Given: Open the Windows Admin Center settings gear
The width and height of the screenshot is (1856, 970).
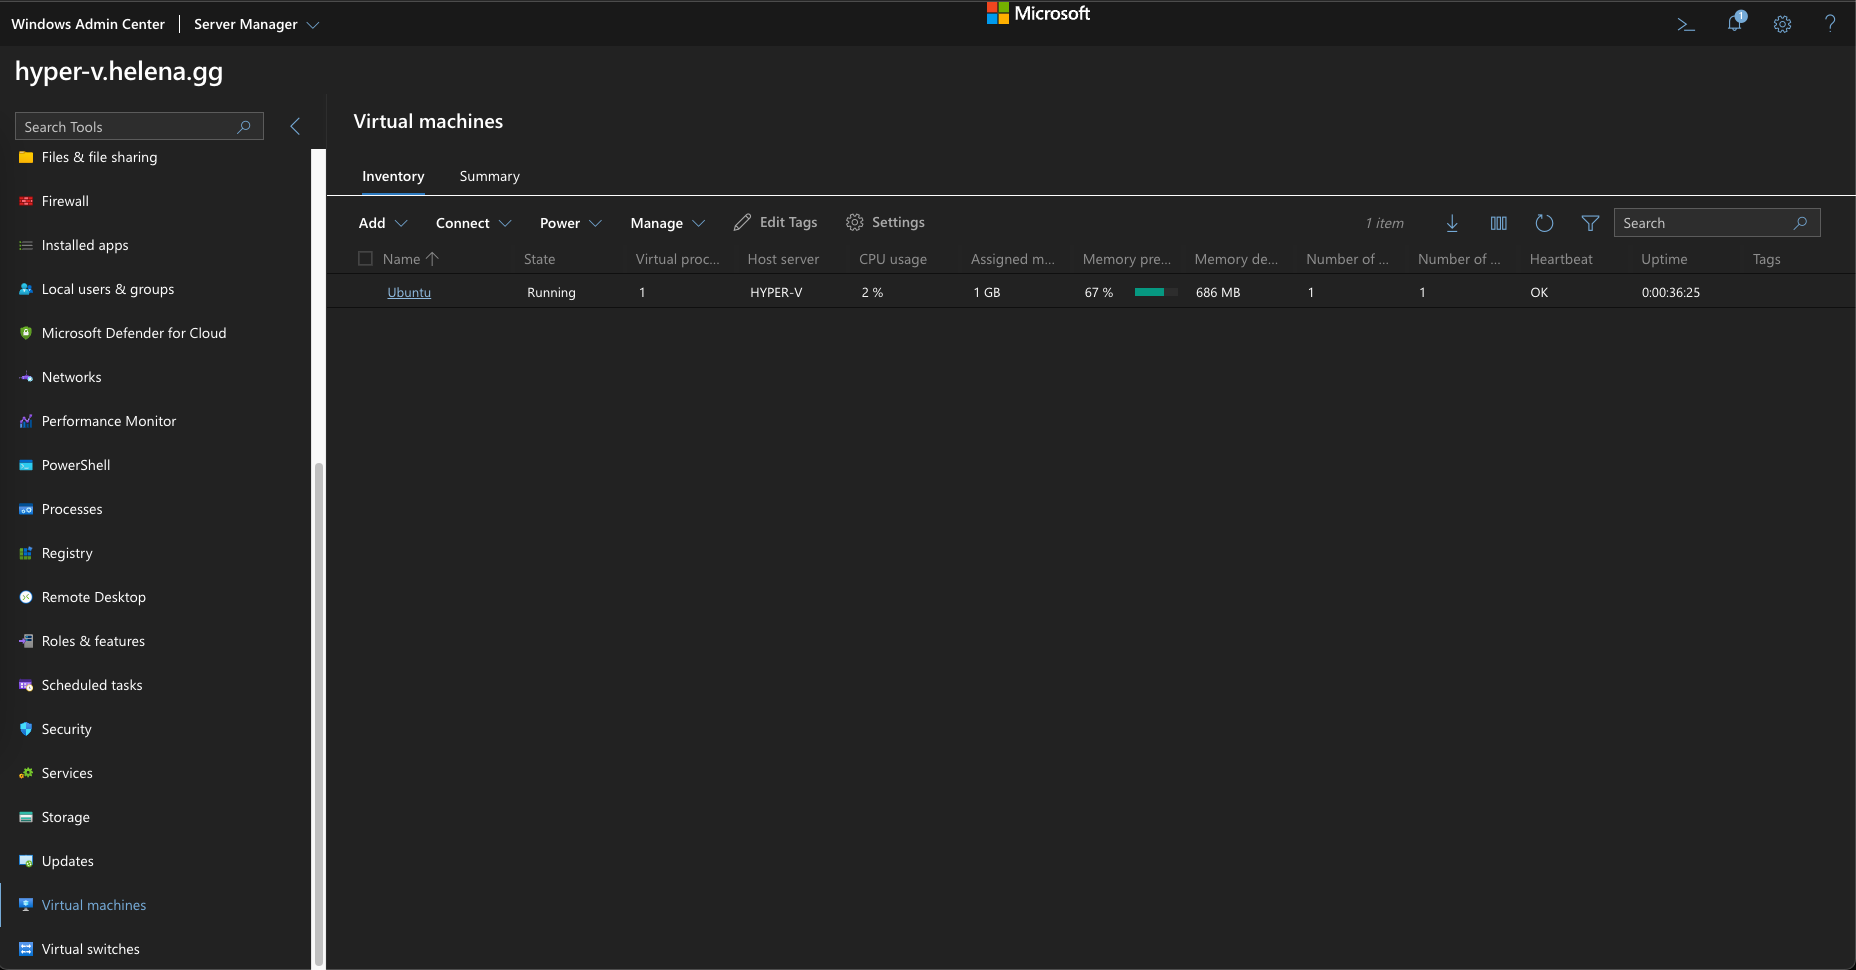Looking at the screenshot, I should click(1782, 24).
